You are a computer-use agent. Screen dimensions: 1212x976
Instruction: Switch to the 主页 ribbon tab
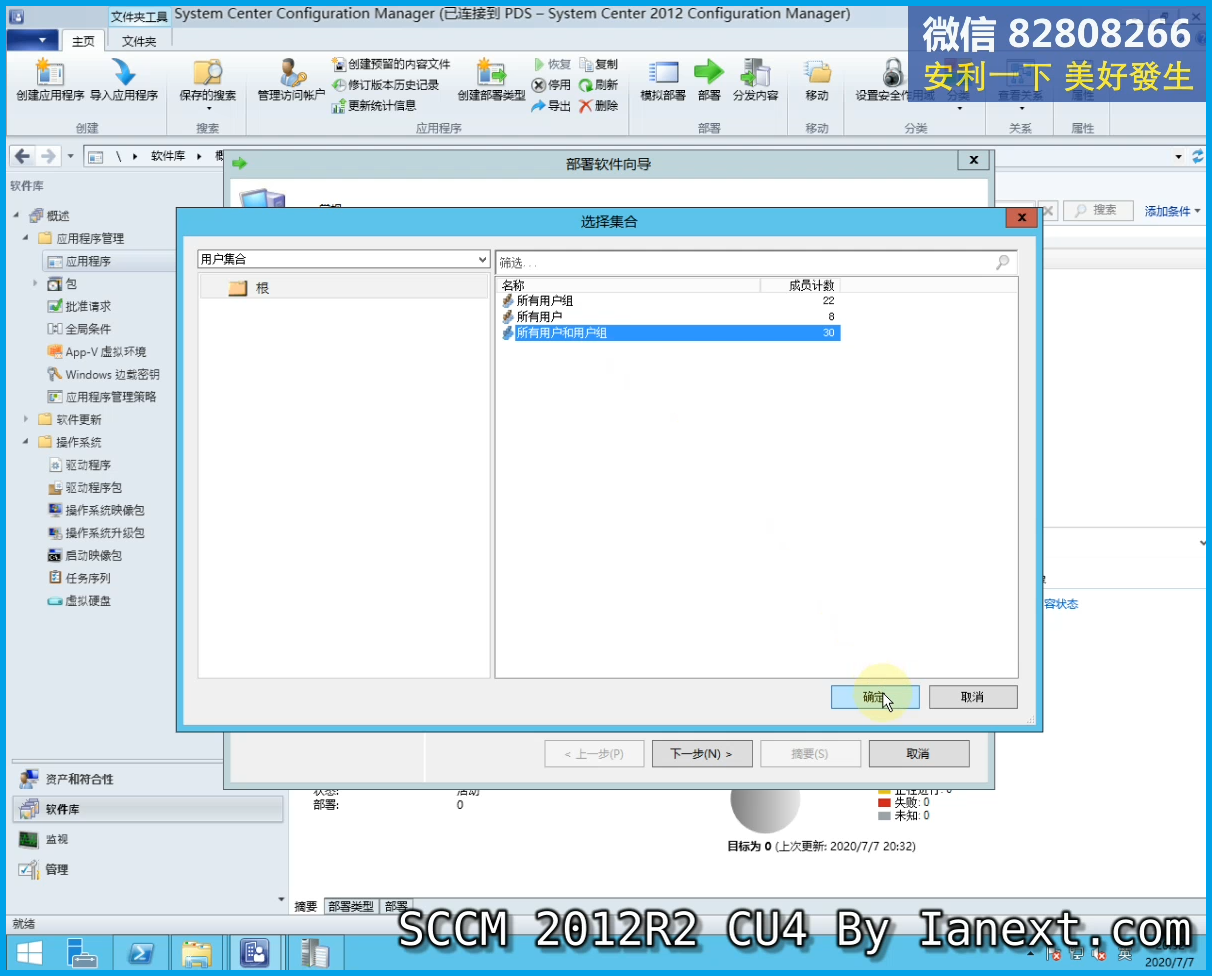point(83,41)
